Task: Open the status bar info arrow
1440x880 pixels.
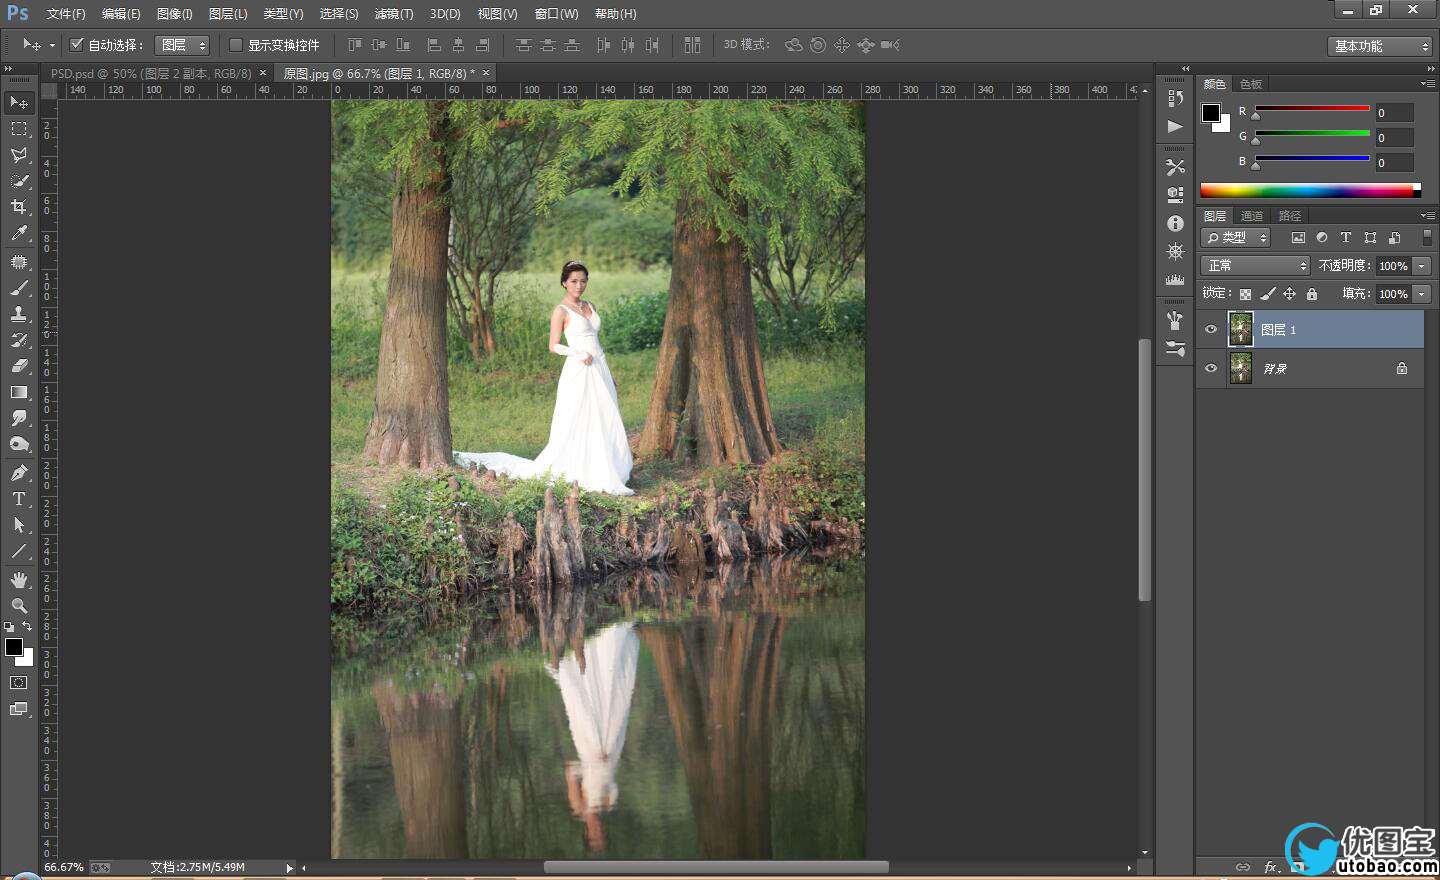Action: (290, 868)
